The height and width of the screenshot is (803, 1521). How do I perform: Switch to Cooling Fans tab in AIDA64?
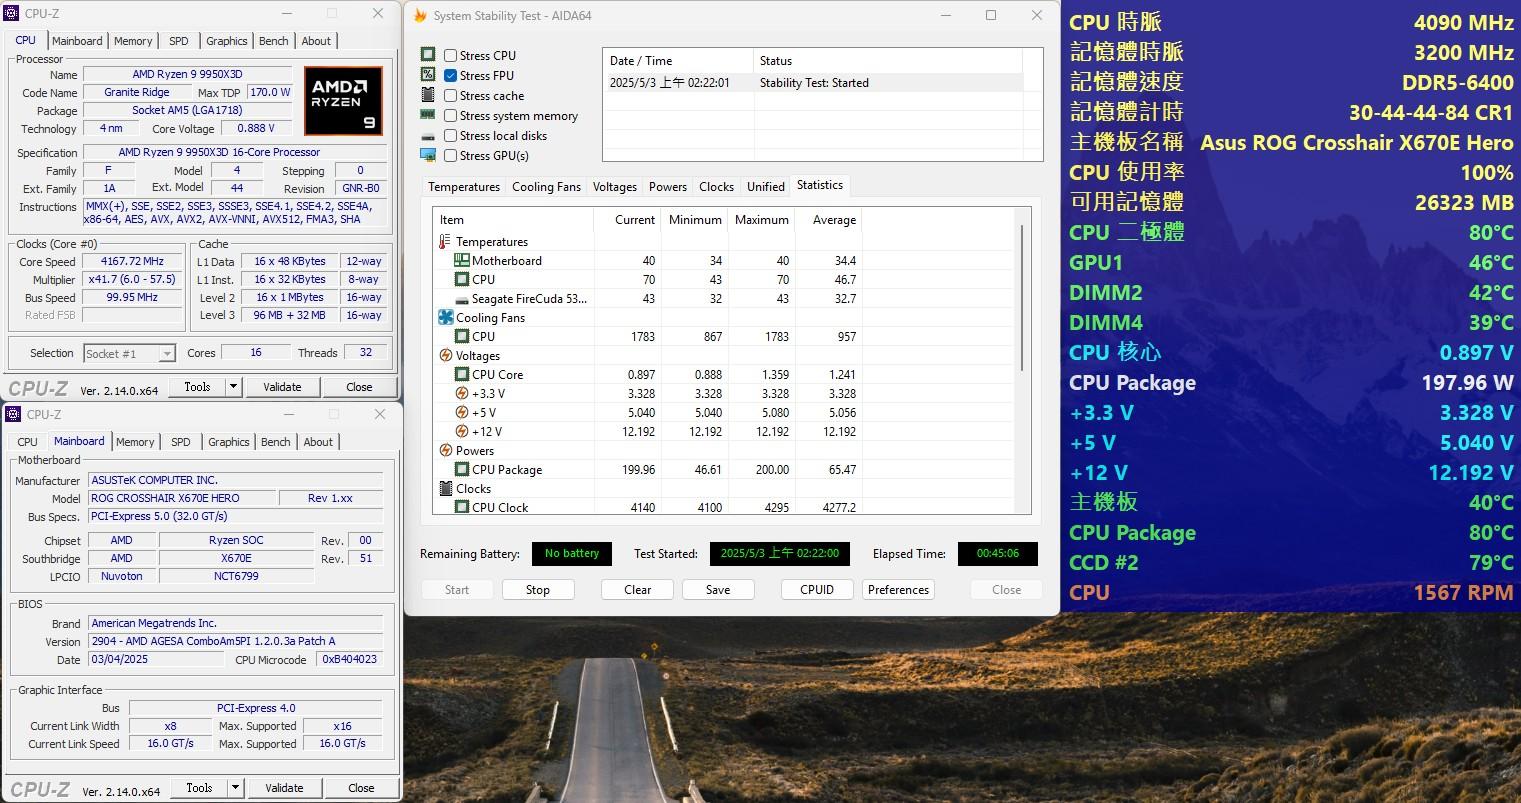click(x=546, y=187)
